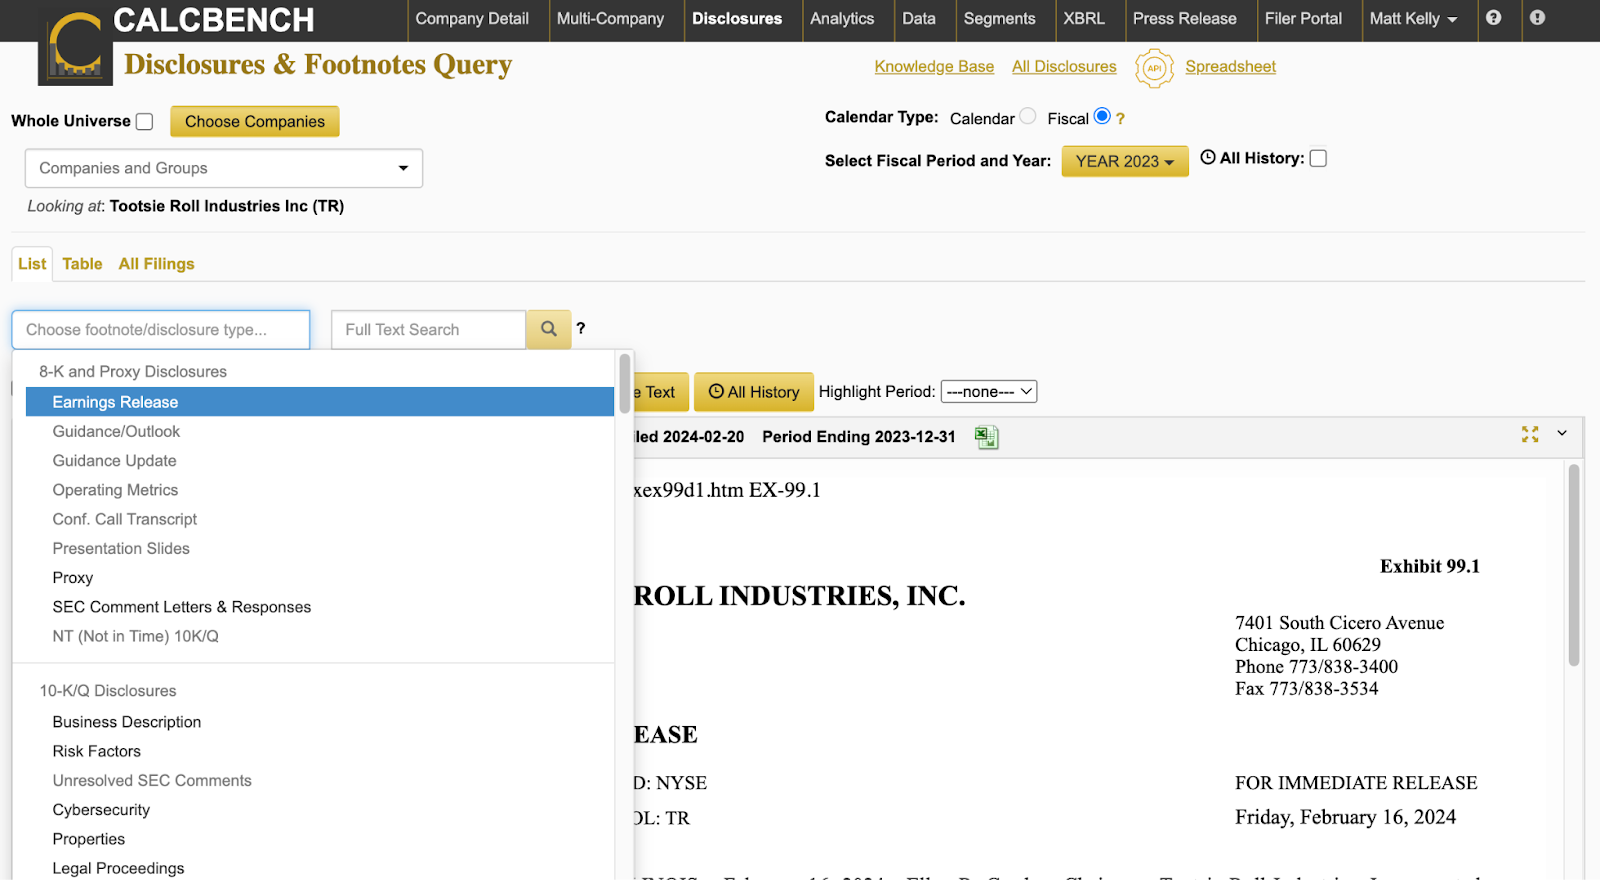Screen dimensions: 1600x880
Task: Click the Choose Companies button
Action: 255,121
